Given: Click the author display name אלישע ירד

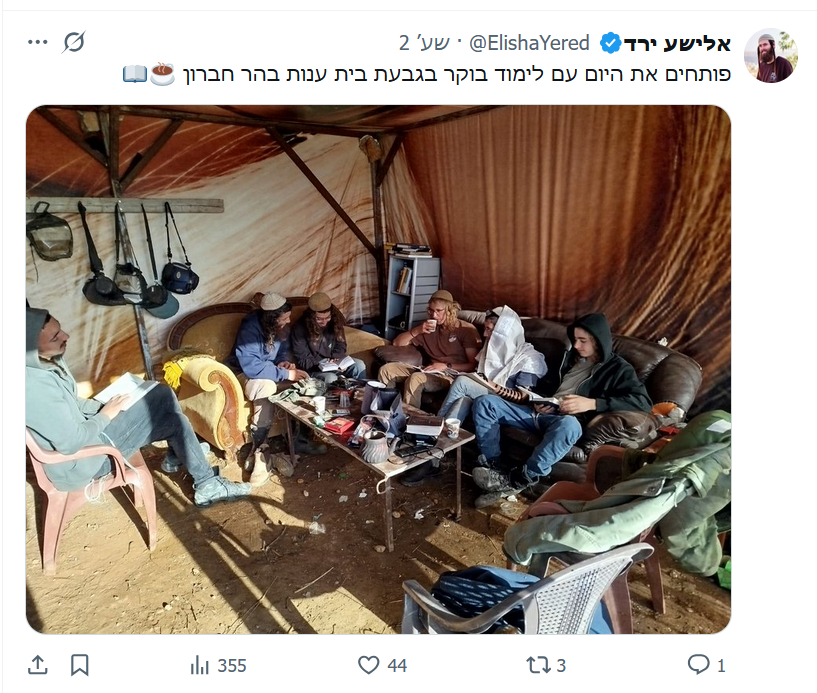Looking at the screenshot, I should click(677, 43).
